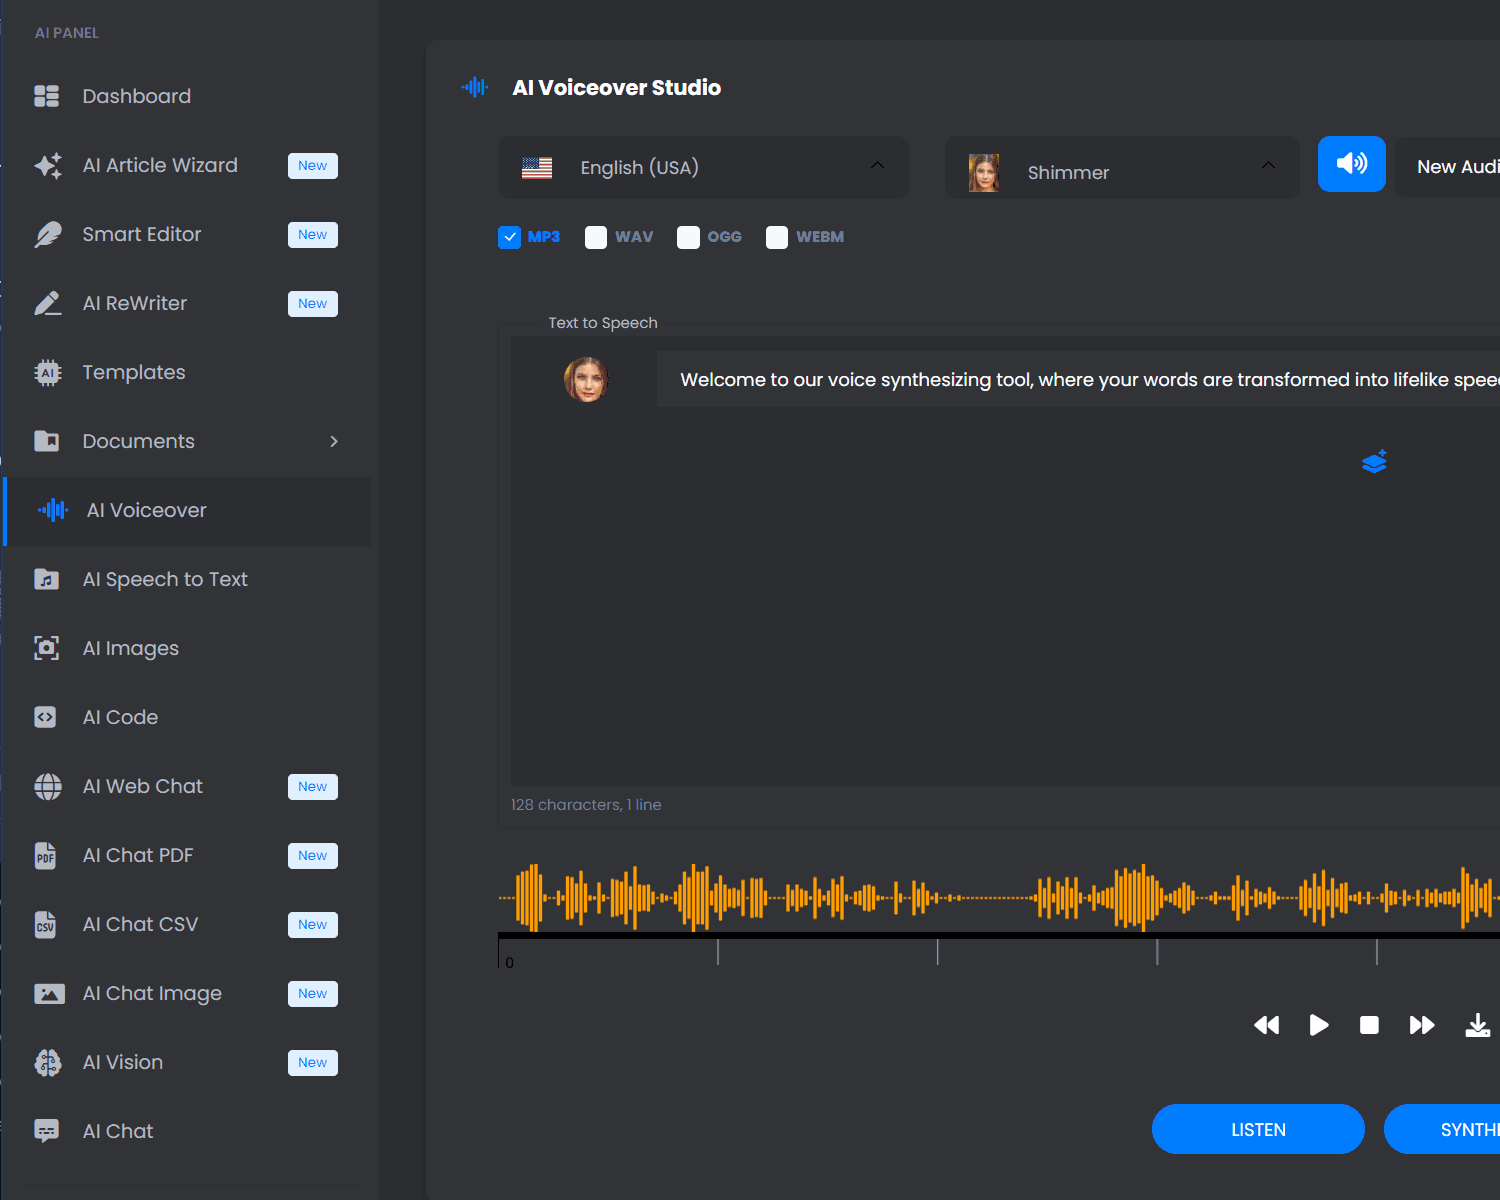The width and height of the screenshot is (1500, 1200).
Task: Fast-forward the audio playback
Action: 1421,1025
